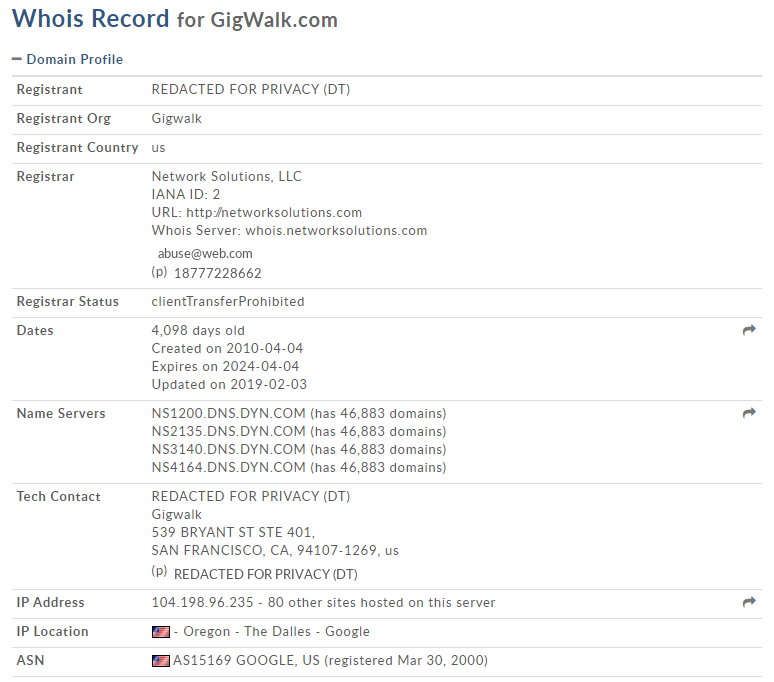Image resolution: width=774 pixels, height=682 pixels.
Task: Click Expires on 2024-04-04
Action: point(225,367)
